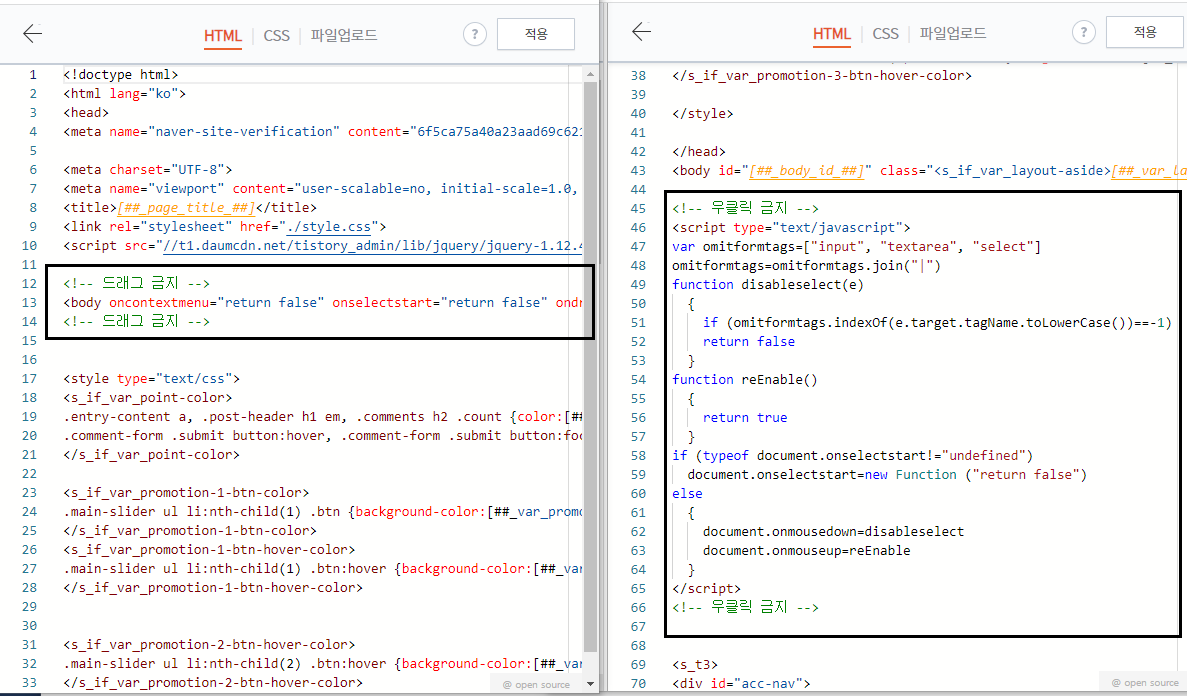Click <html lang="ko"> on line 2

[x=125, y=93]
